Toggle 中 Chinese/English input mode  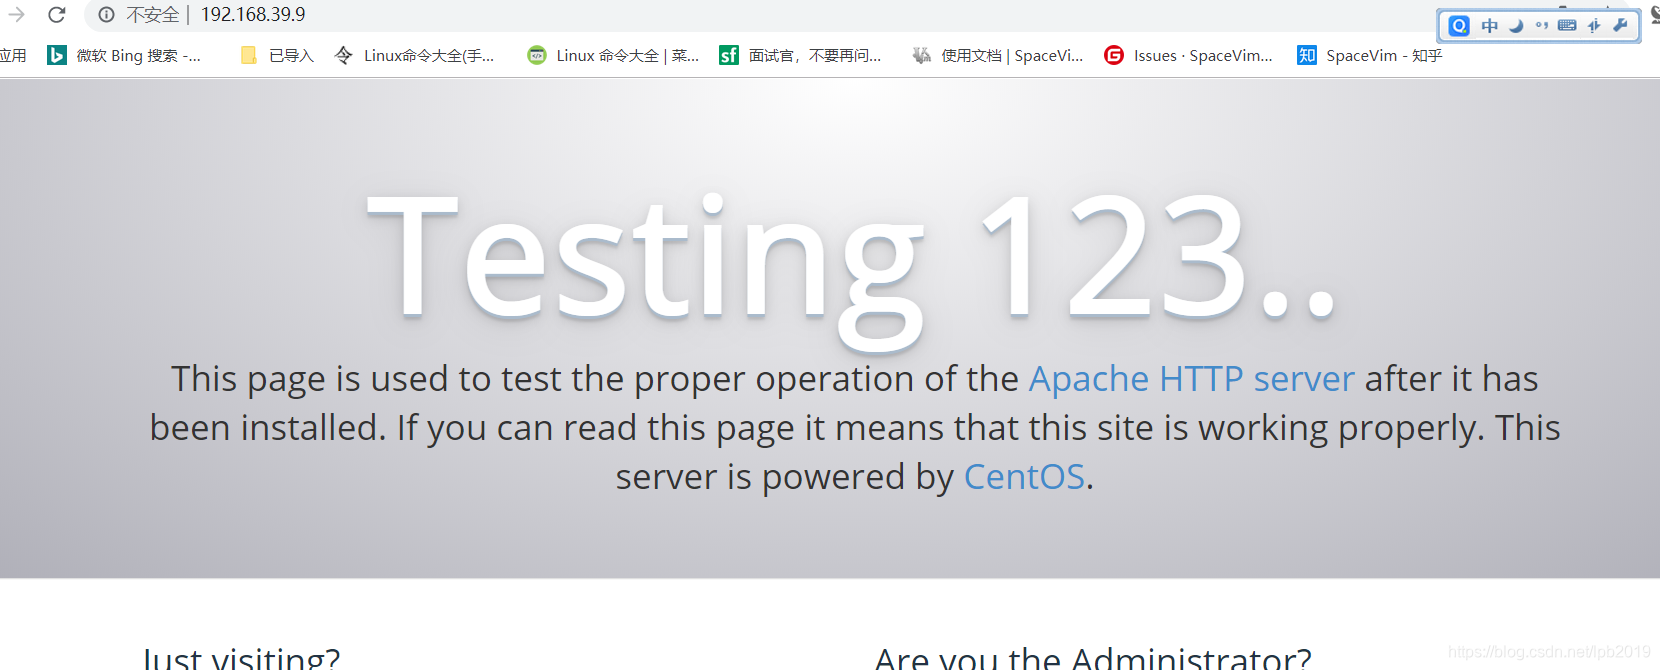1490,26
